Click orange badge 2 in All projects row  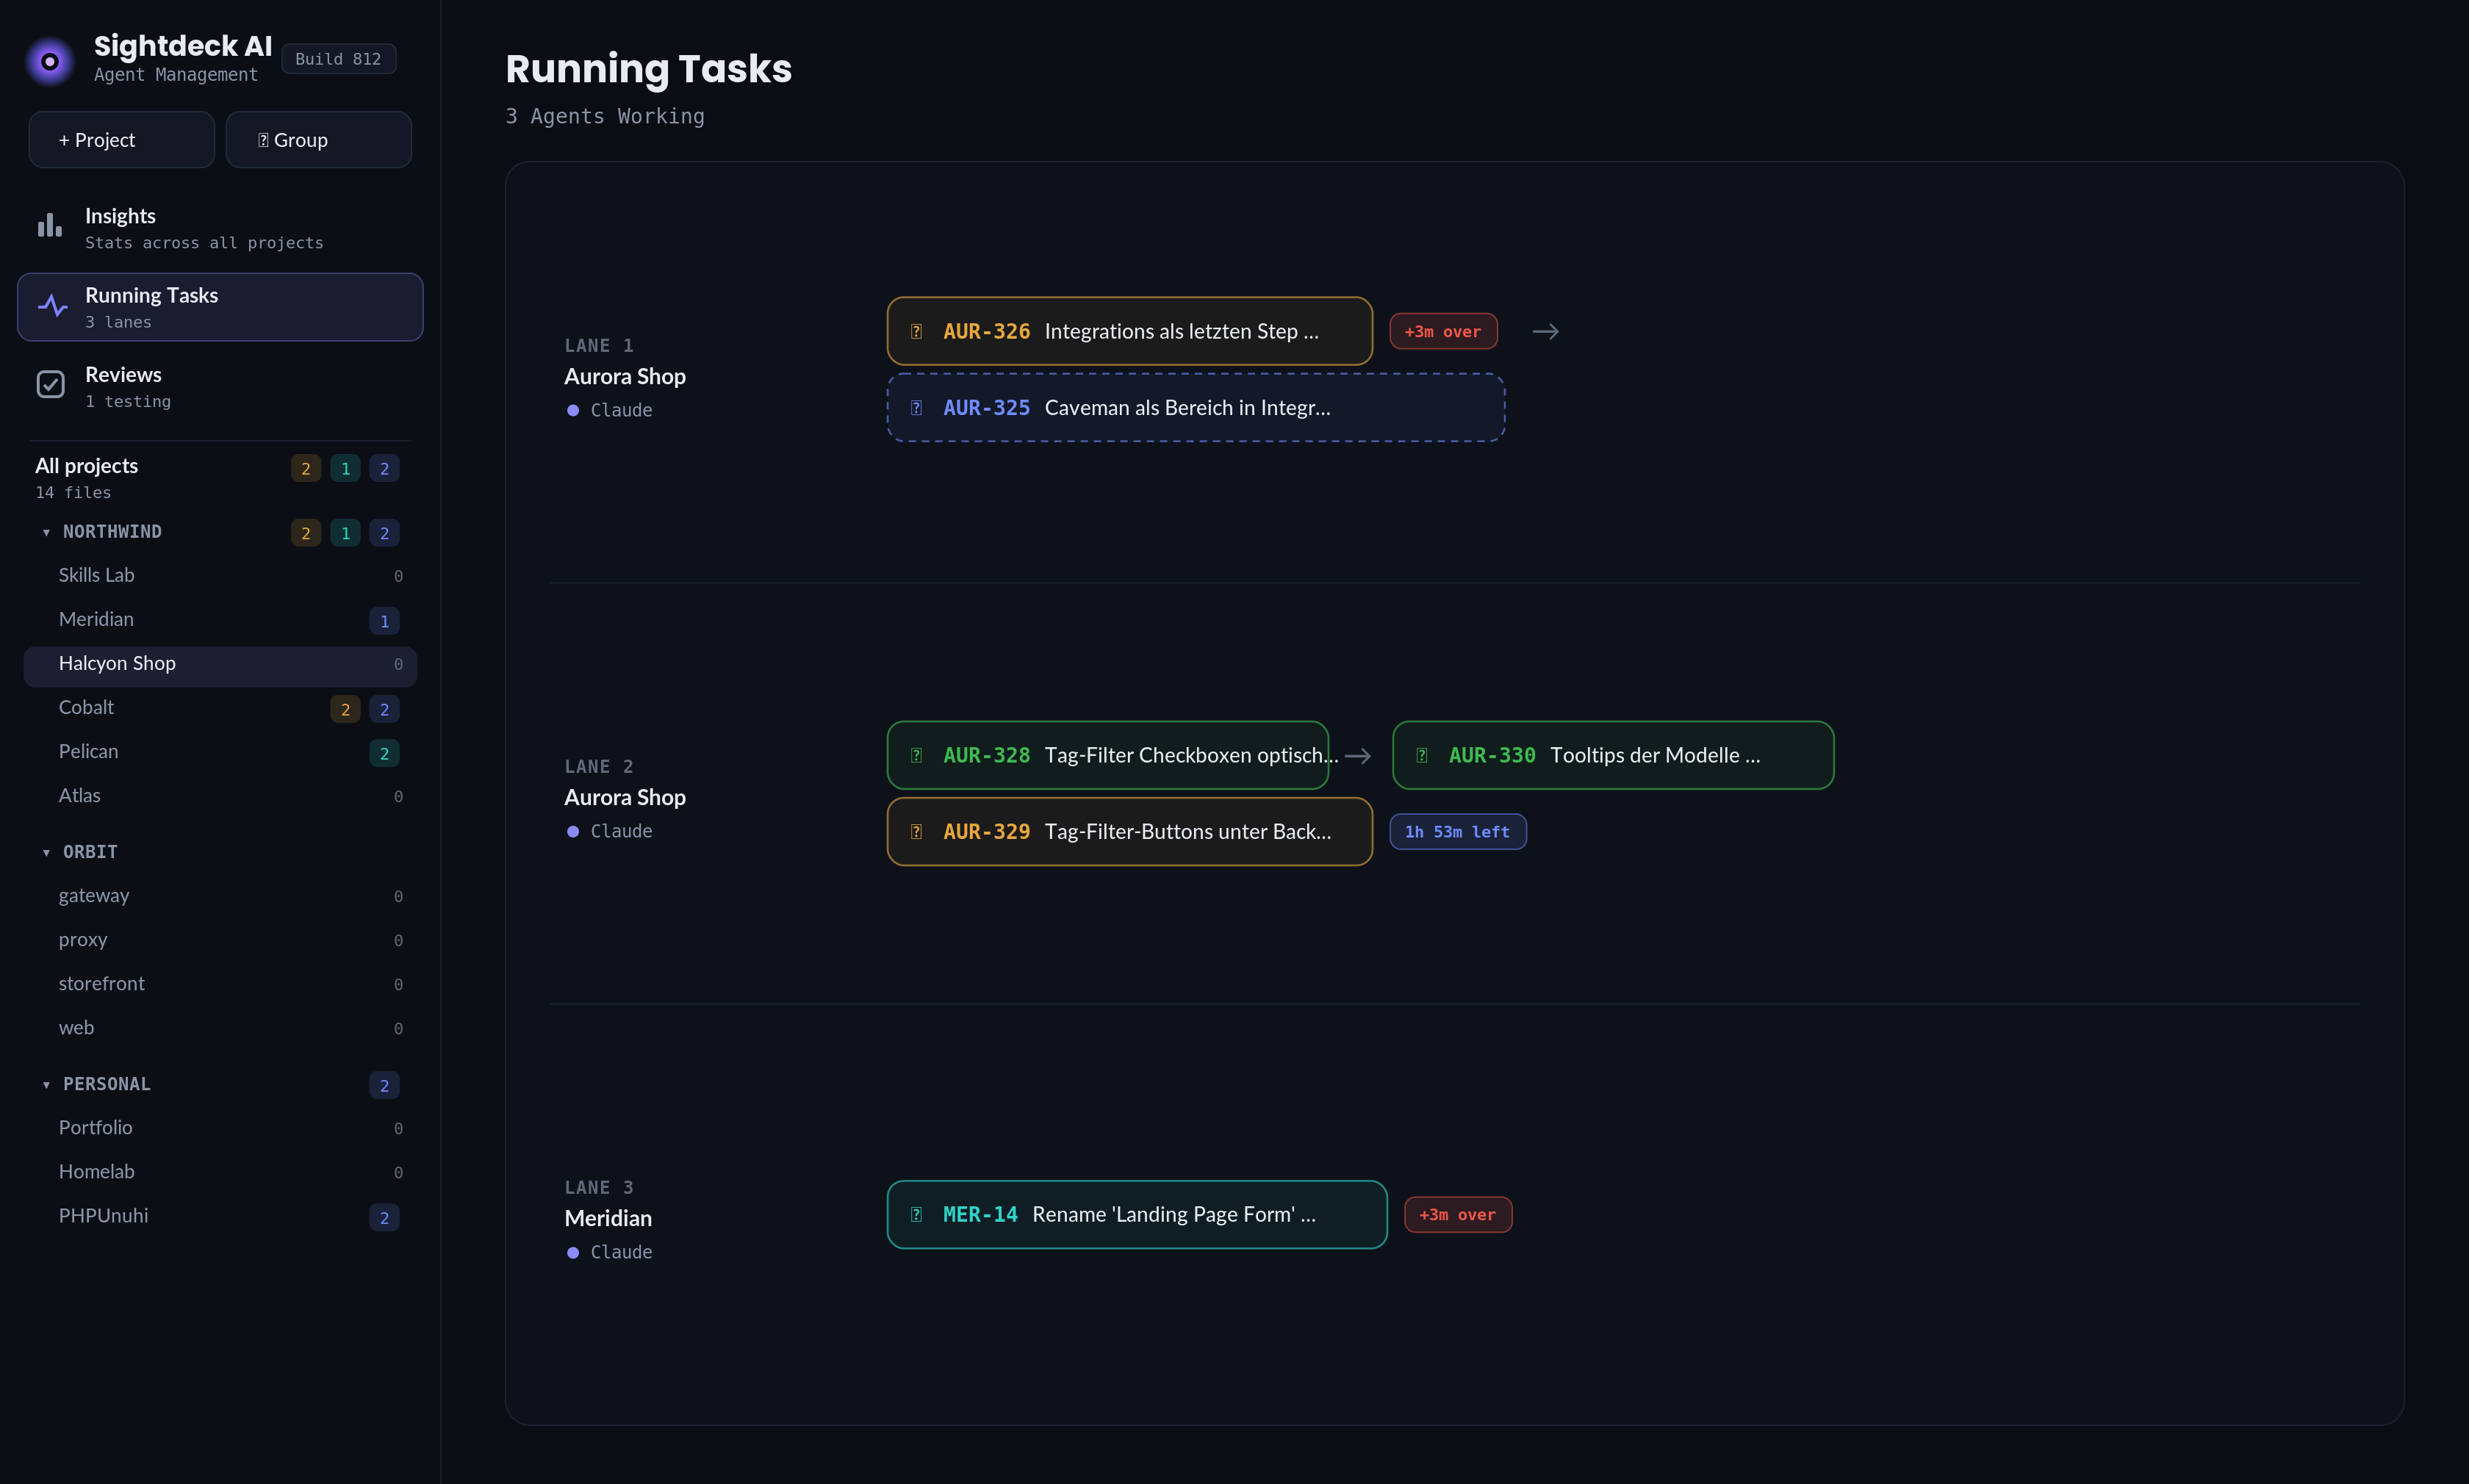click(306, 469)
